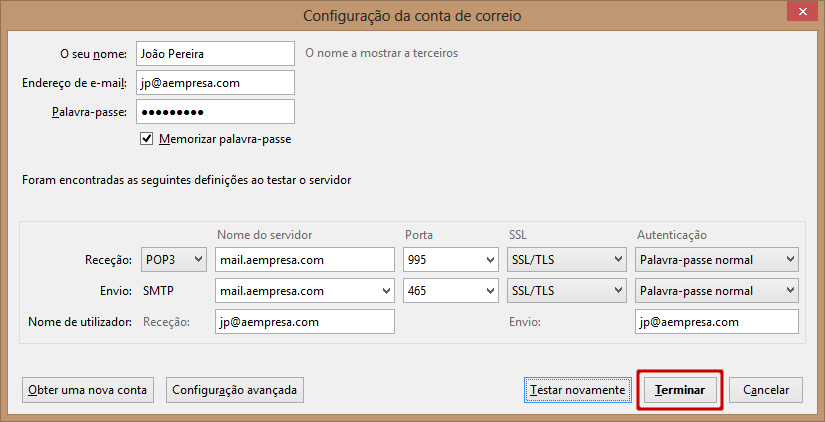The width and height of the screenshot is (825, 422).
Task: Click the Endereço de e-mail field
Action: 215,83
